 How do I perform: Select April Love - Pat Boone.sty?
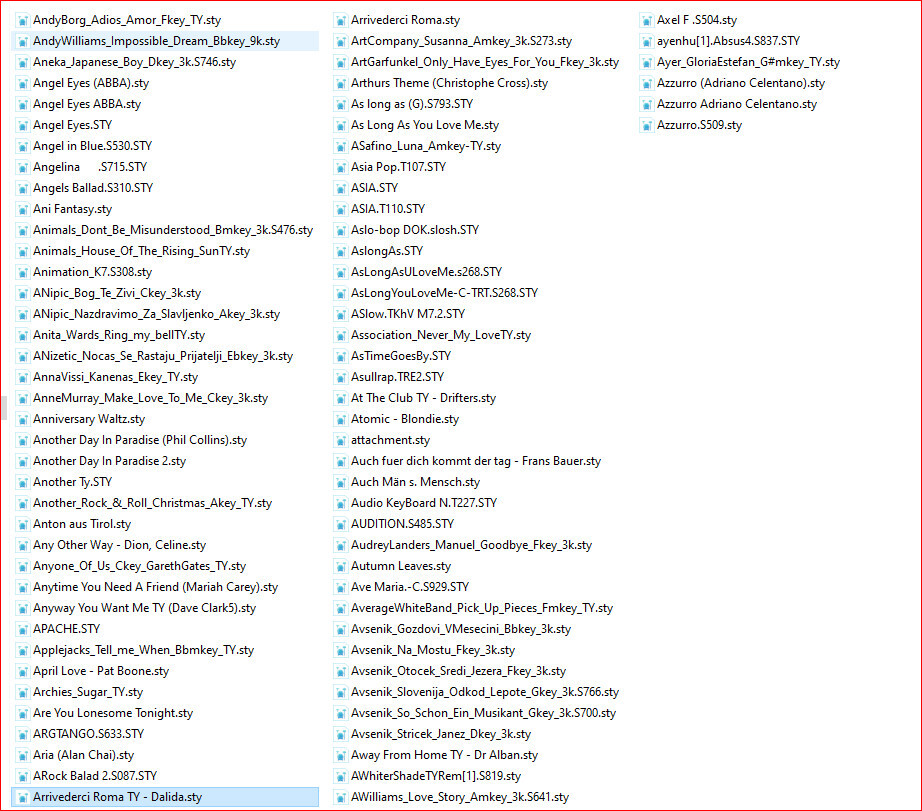pyautogui.click(x=101, y=672)
